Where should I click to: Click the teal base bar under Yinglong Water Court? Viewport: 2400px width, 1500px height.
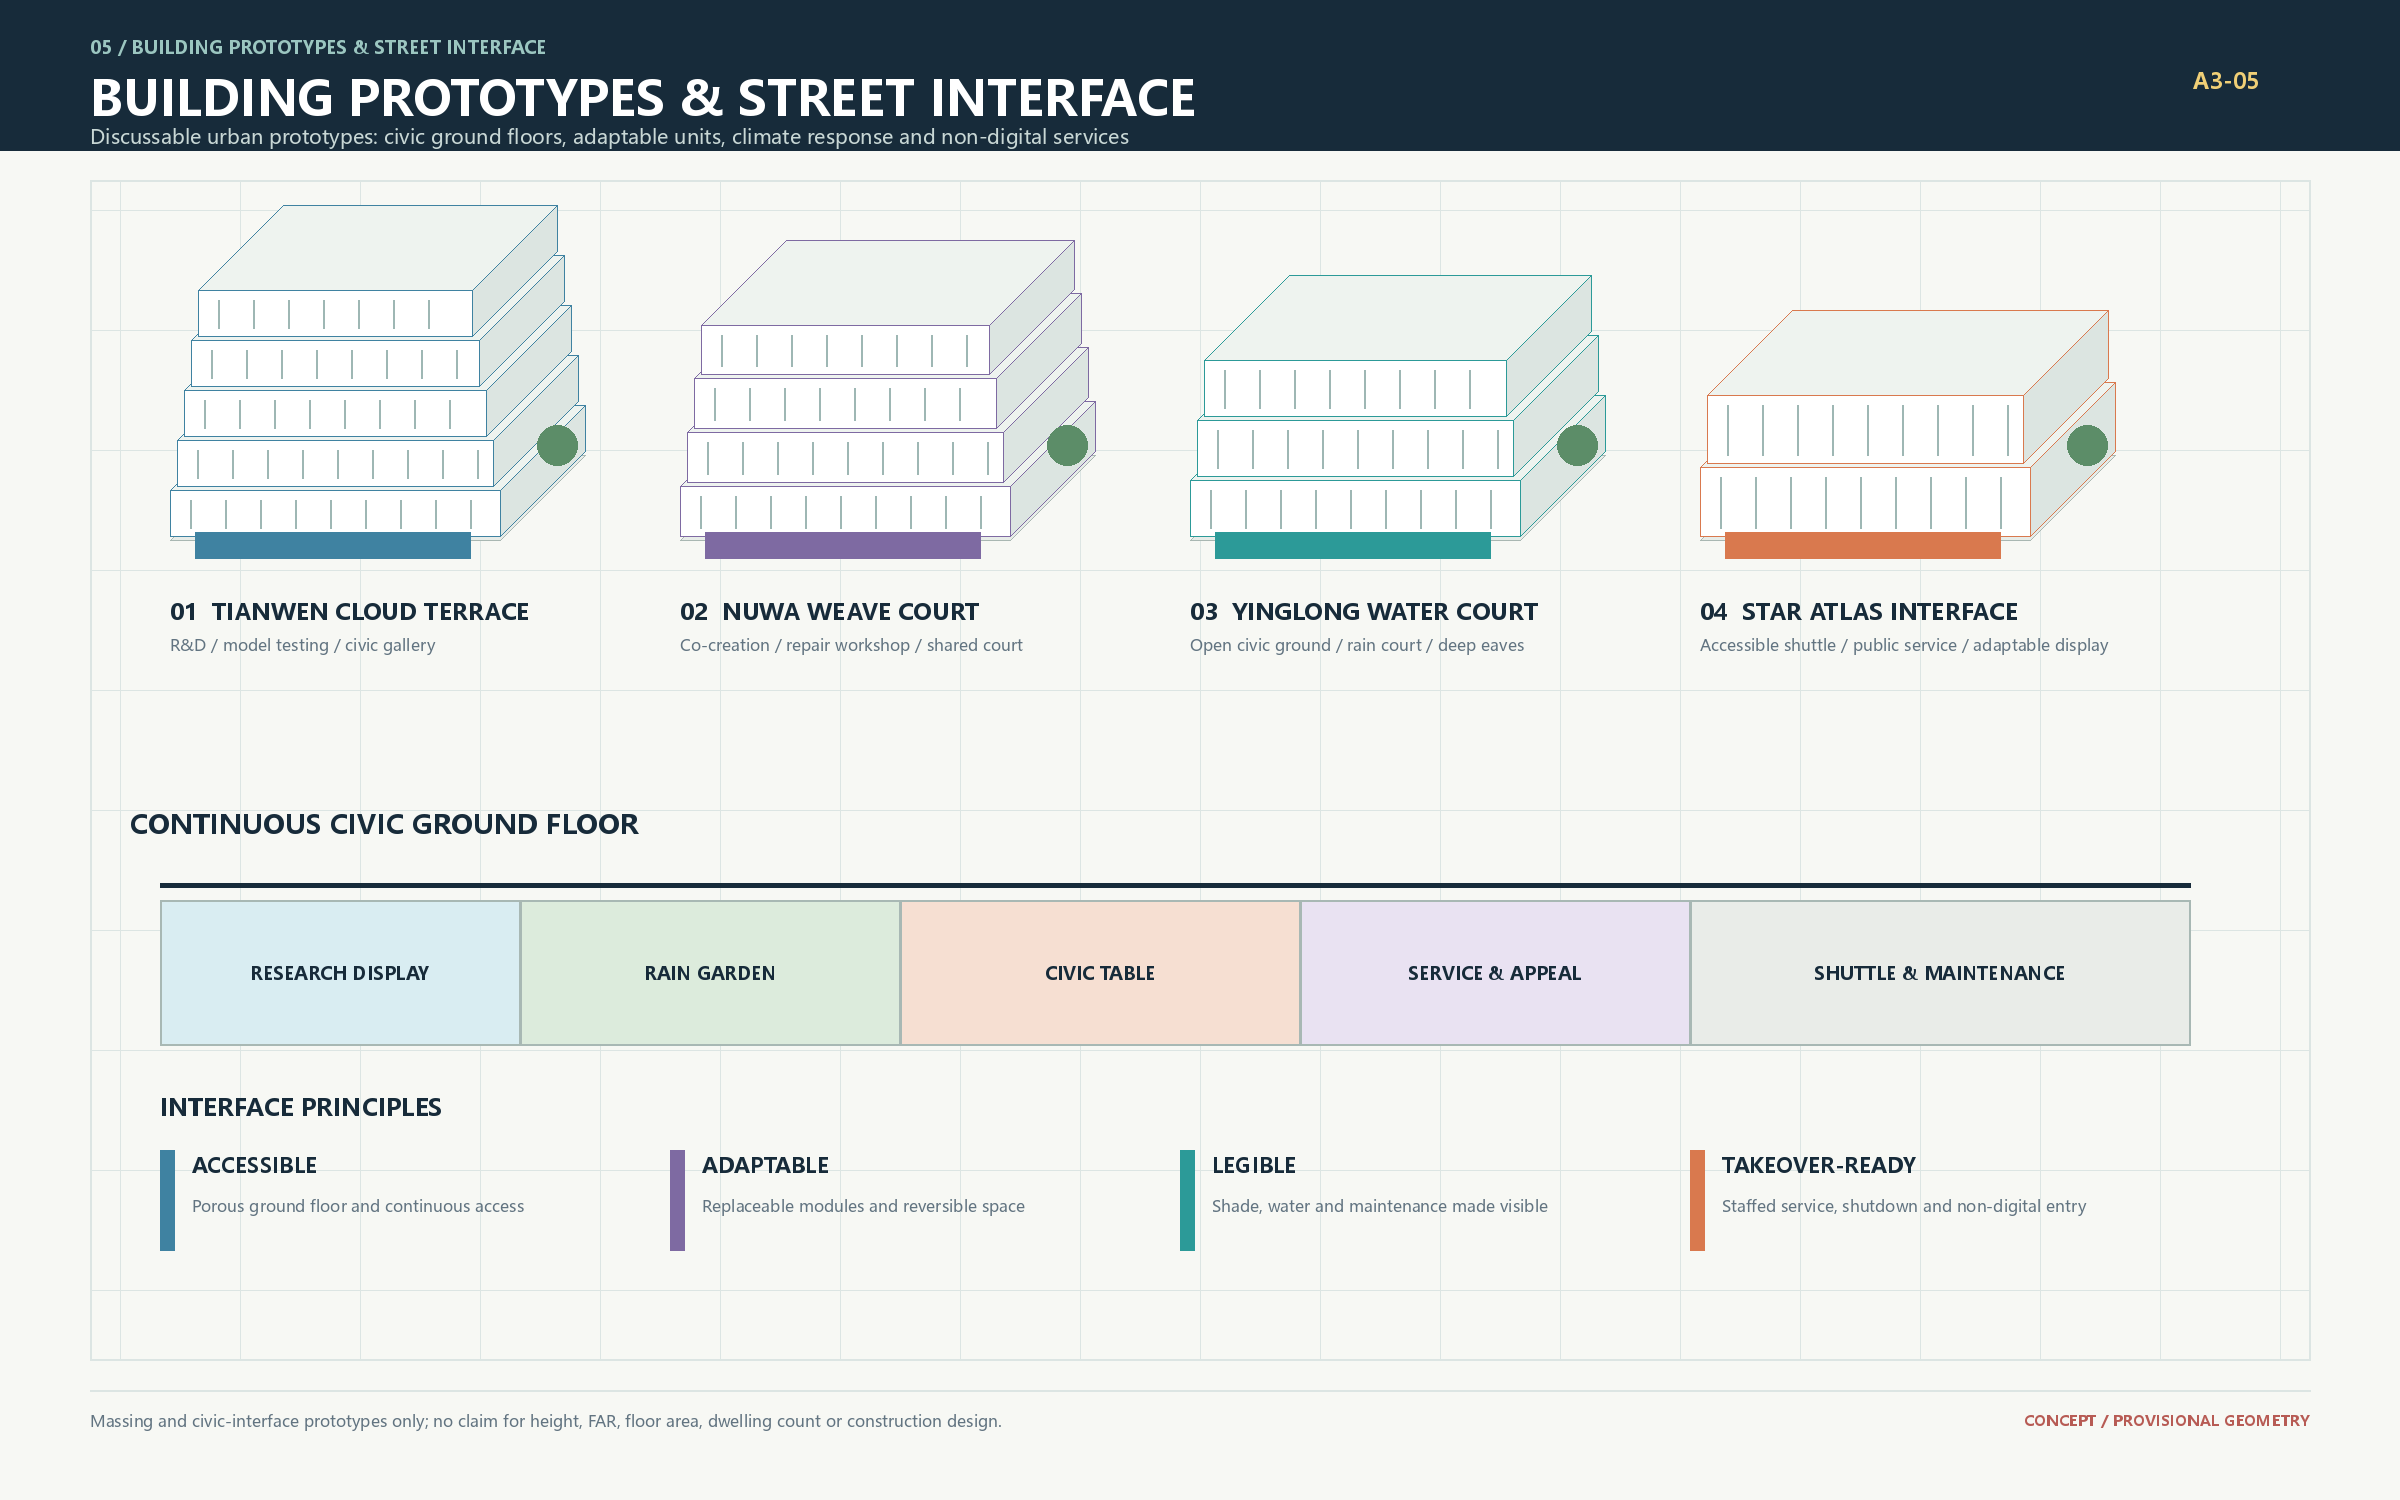tap(1353, 545)
